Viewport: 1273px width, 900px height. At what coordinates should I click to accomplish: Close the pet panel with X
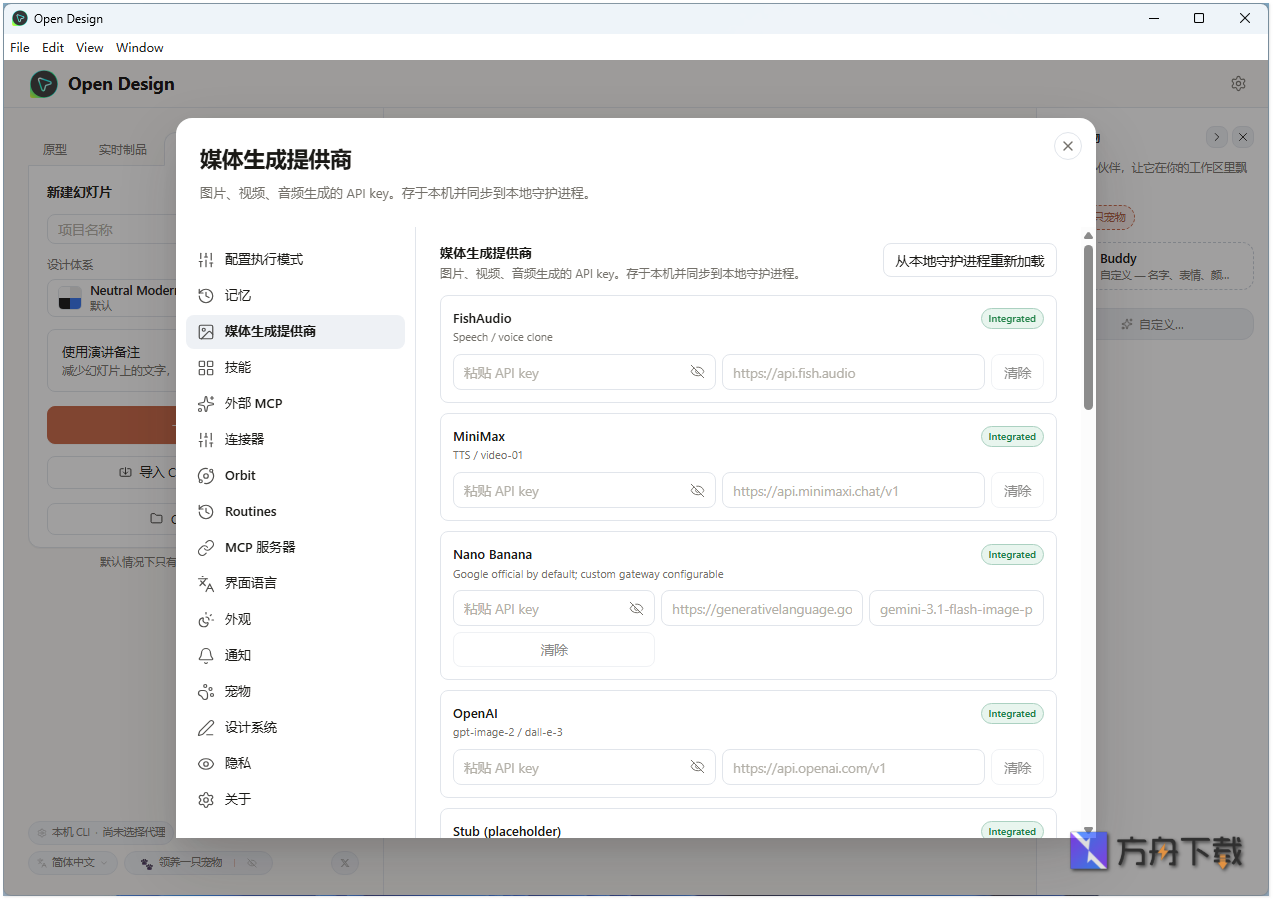(x=1243, y=137)
